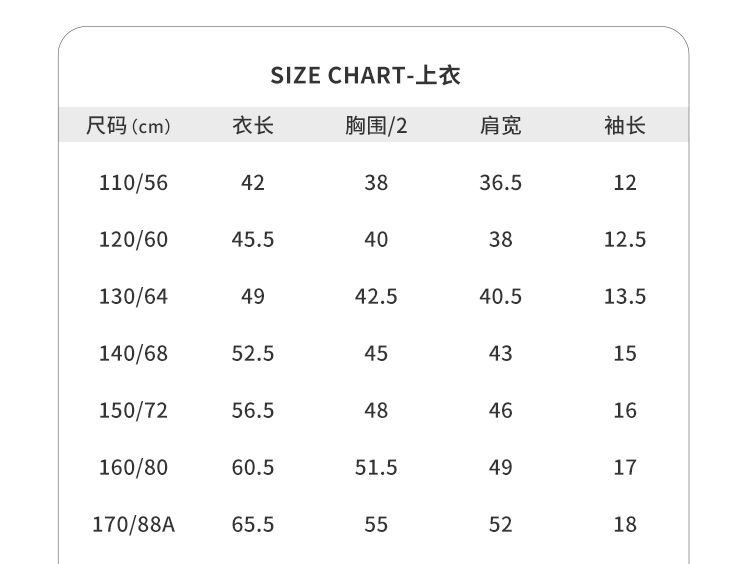Select the 36.5 肩宽 value
The image size is (750, 564).
coord(500,183)
